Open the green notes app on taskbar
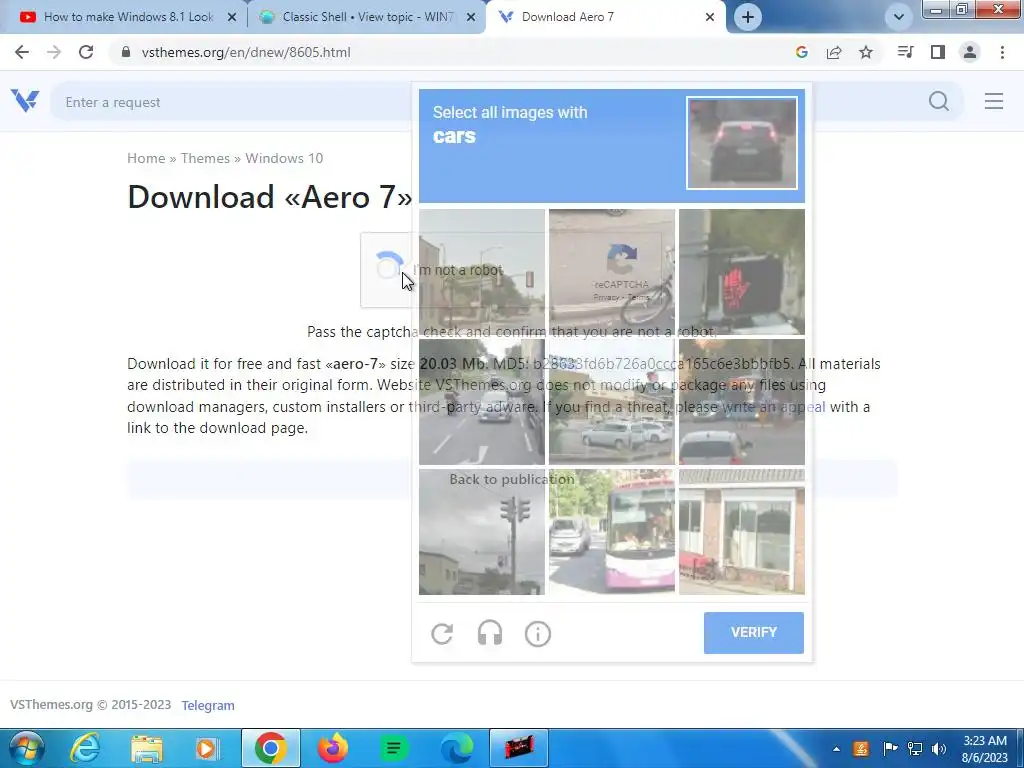The image size is (1024, 768). [394, 748]
